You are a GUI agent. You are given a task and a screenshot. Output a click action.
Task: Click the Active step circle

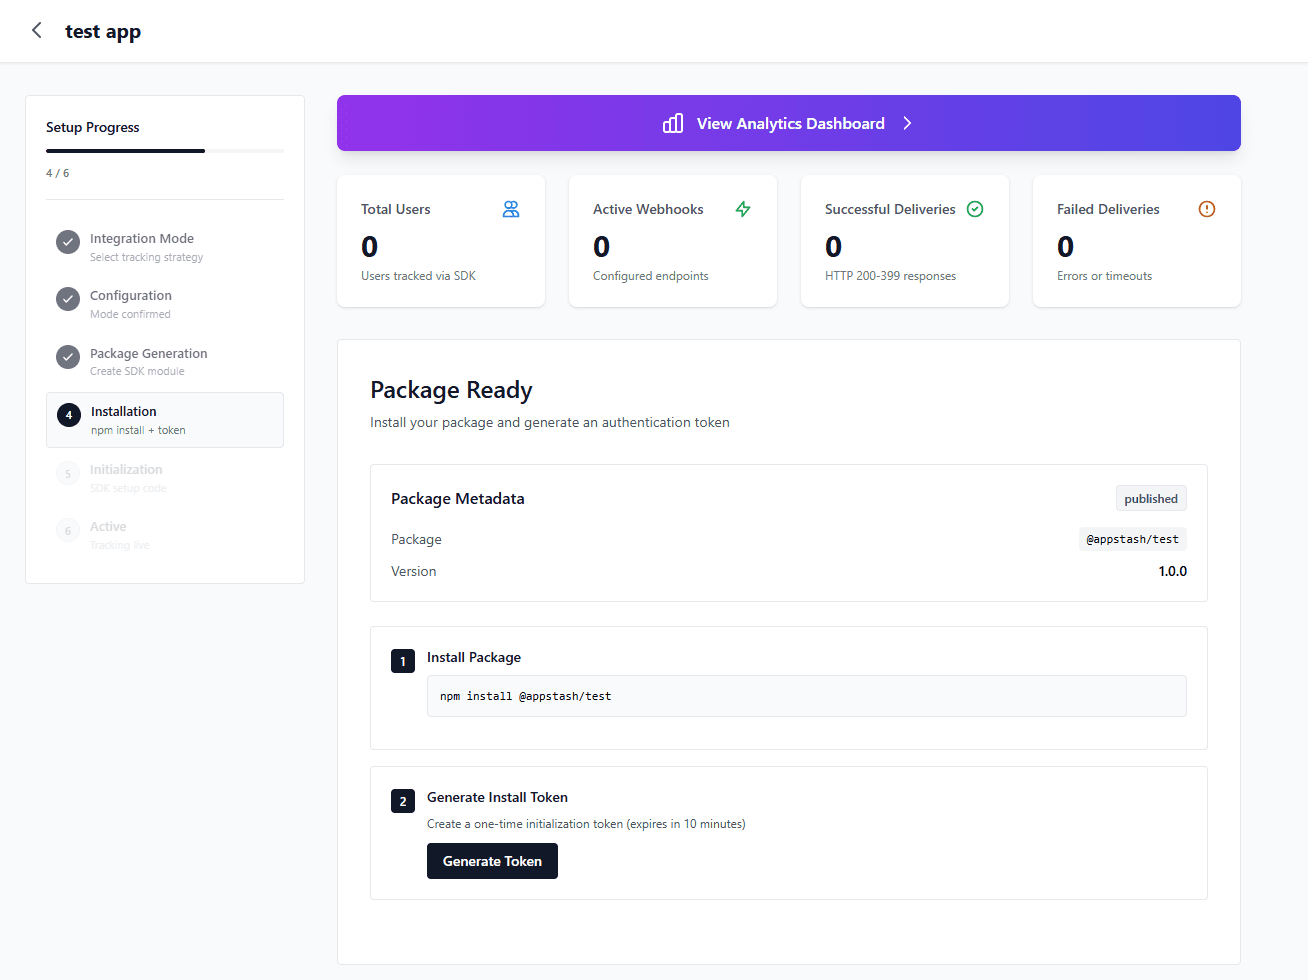(67, 530)
